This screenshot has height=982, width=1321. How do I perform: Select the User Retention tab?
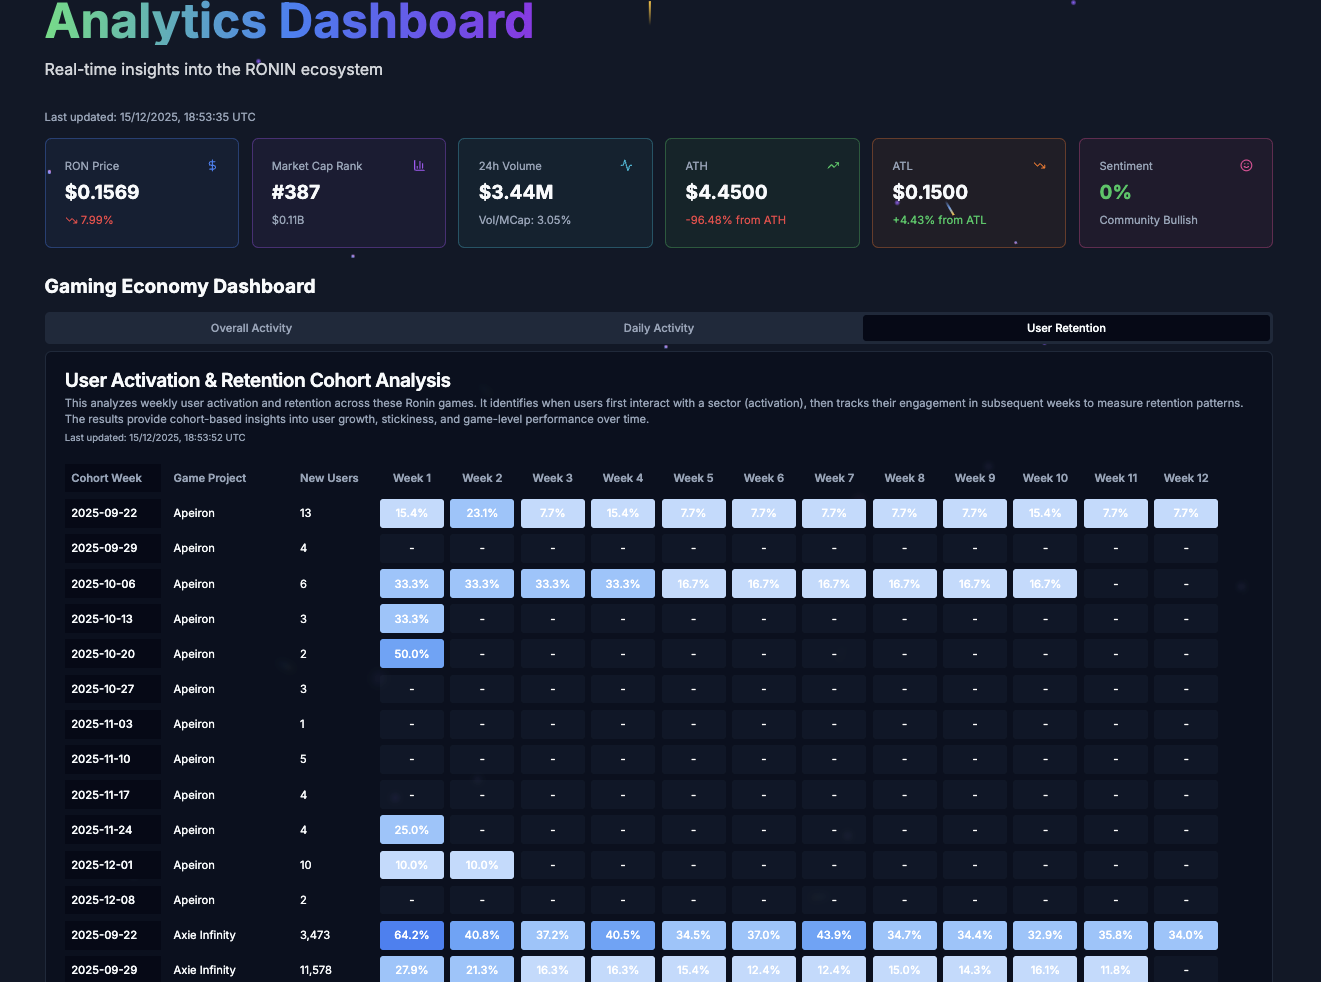click(x=1066, y=328)
